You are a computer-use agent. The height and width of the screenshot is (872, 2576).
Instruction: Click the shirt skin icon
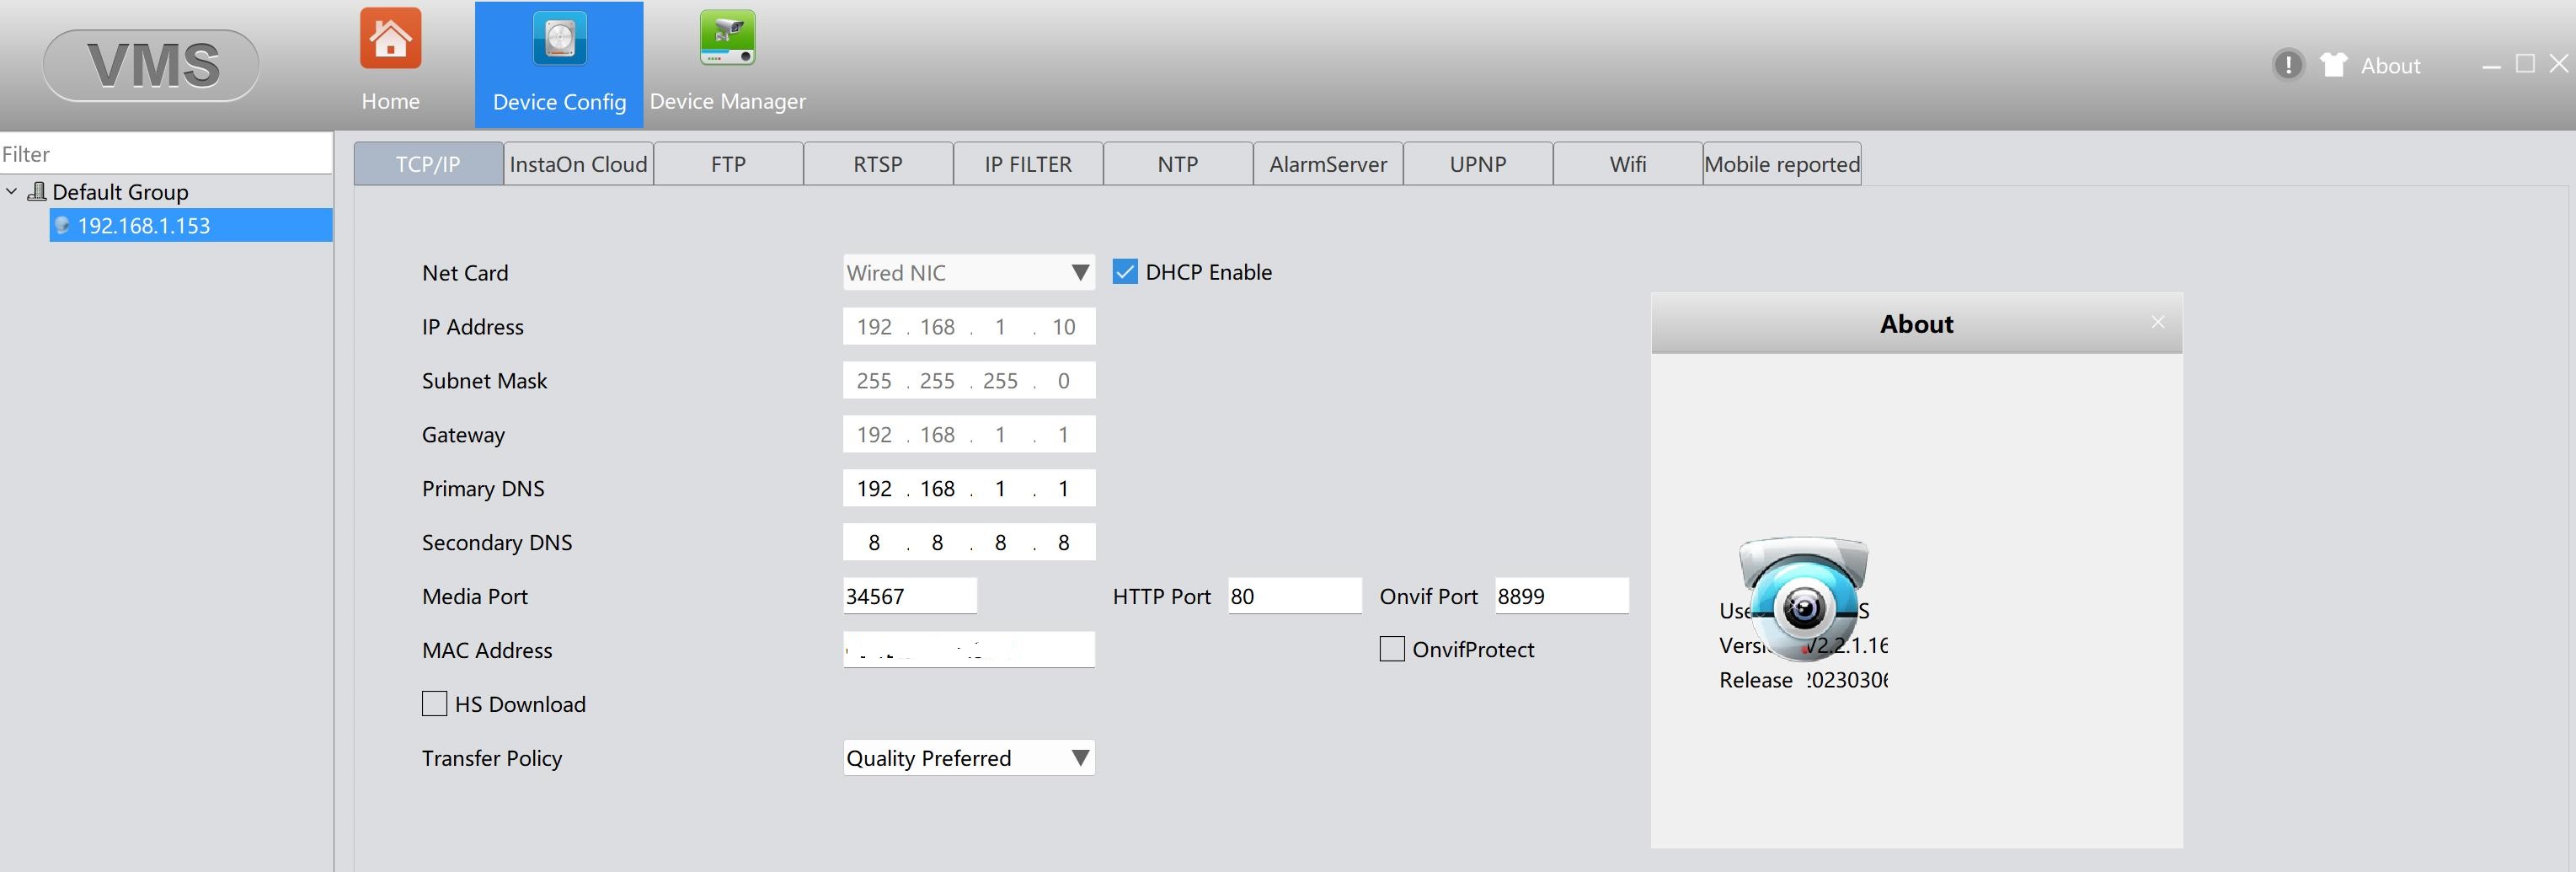tap(2333, 65)
